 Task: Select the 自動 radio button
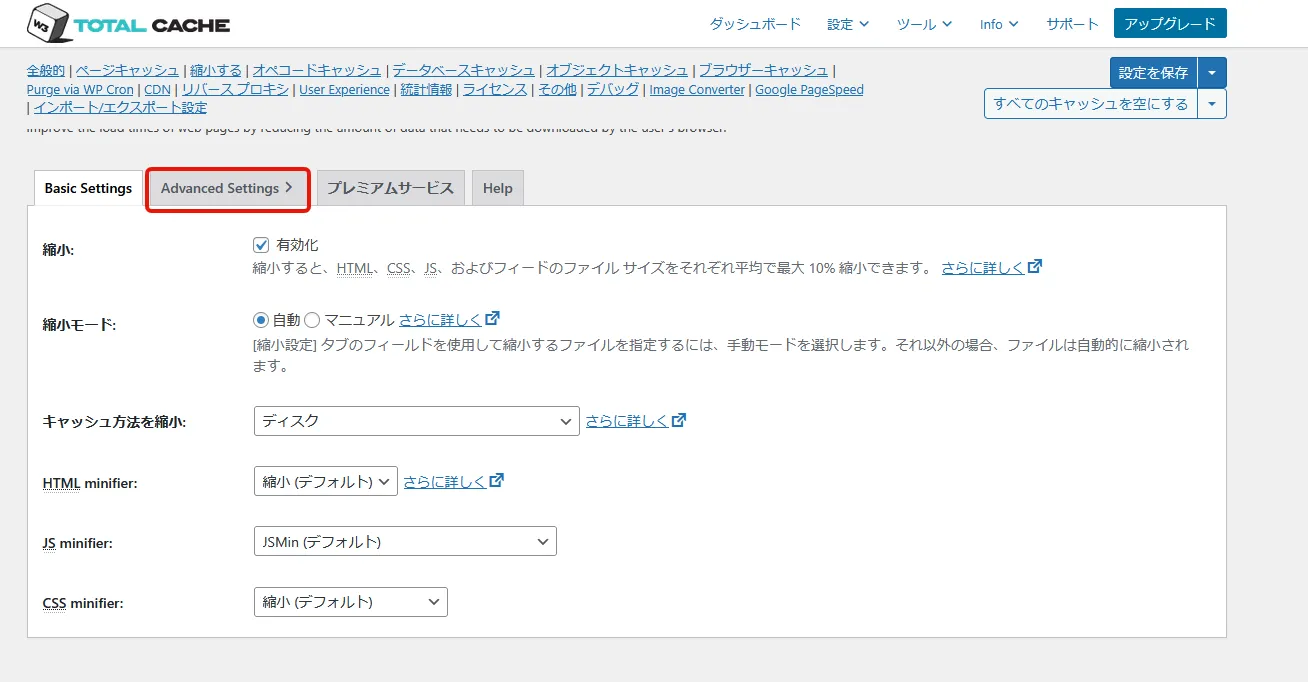pos(262,320)
